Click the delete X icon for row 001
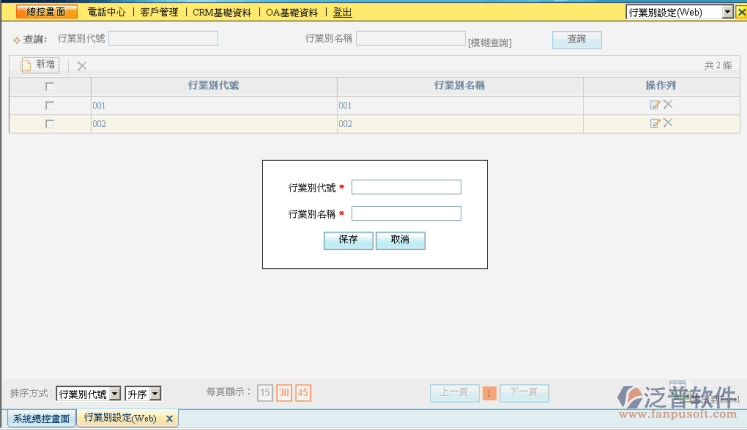The height and width of the screenshot is (430, 747). [667, 104]
